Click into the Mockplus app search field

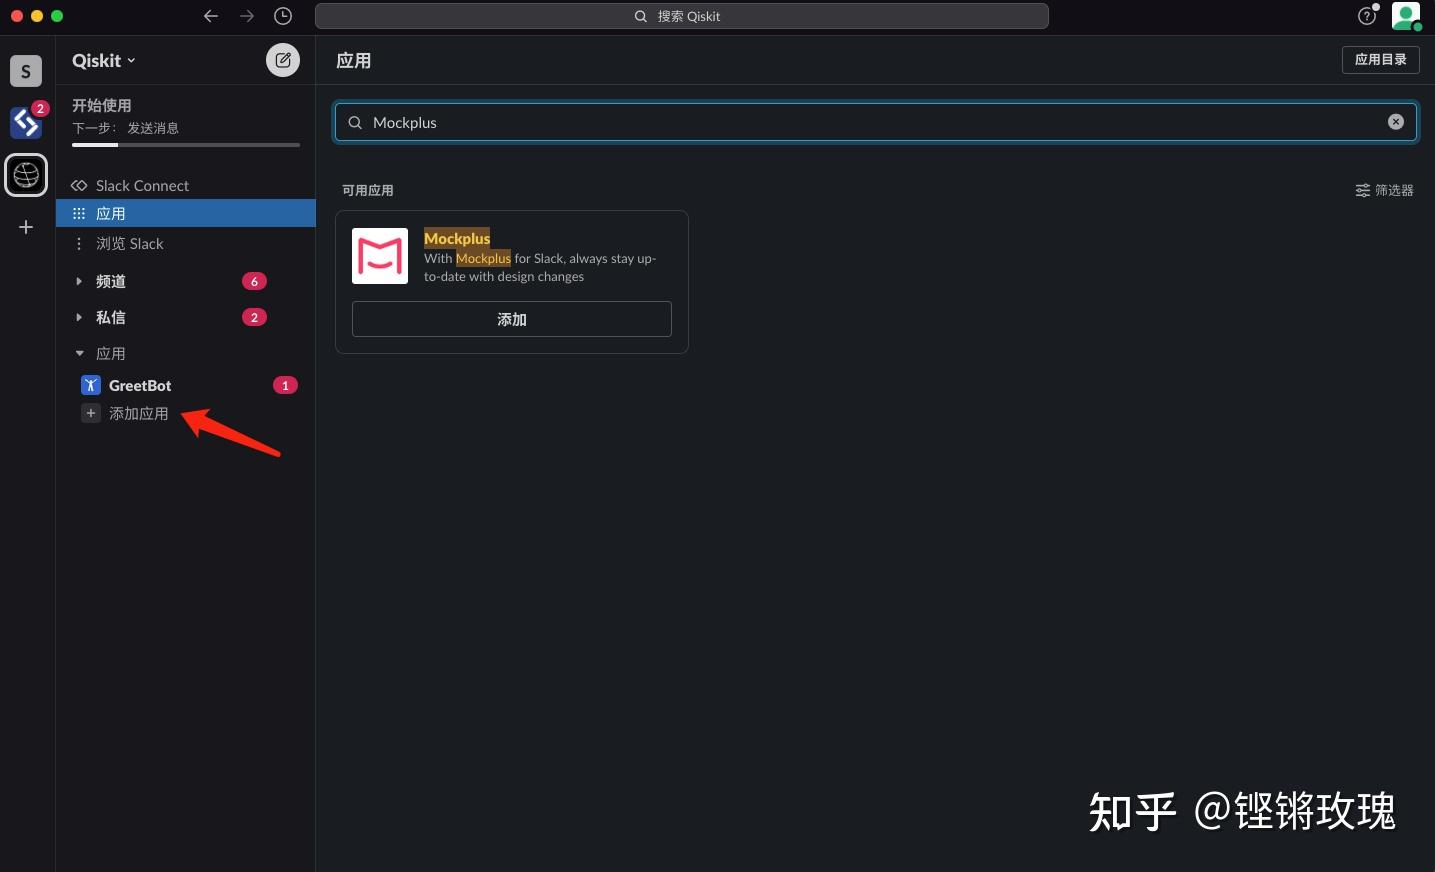coord(875,122)
